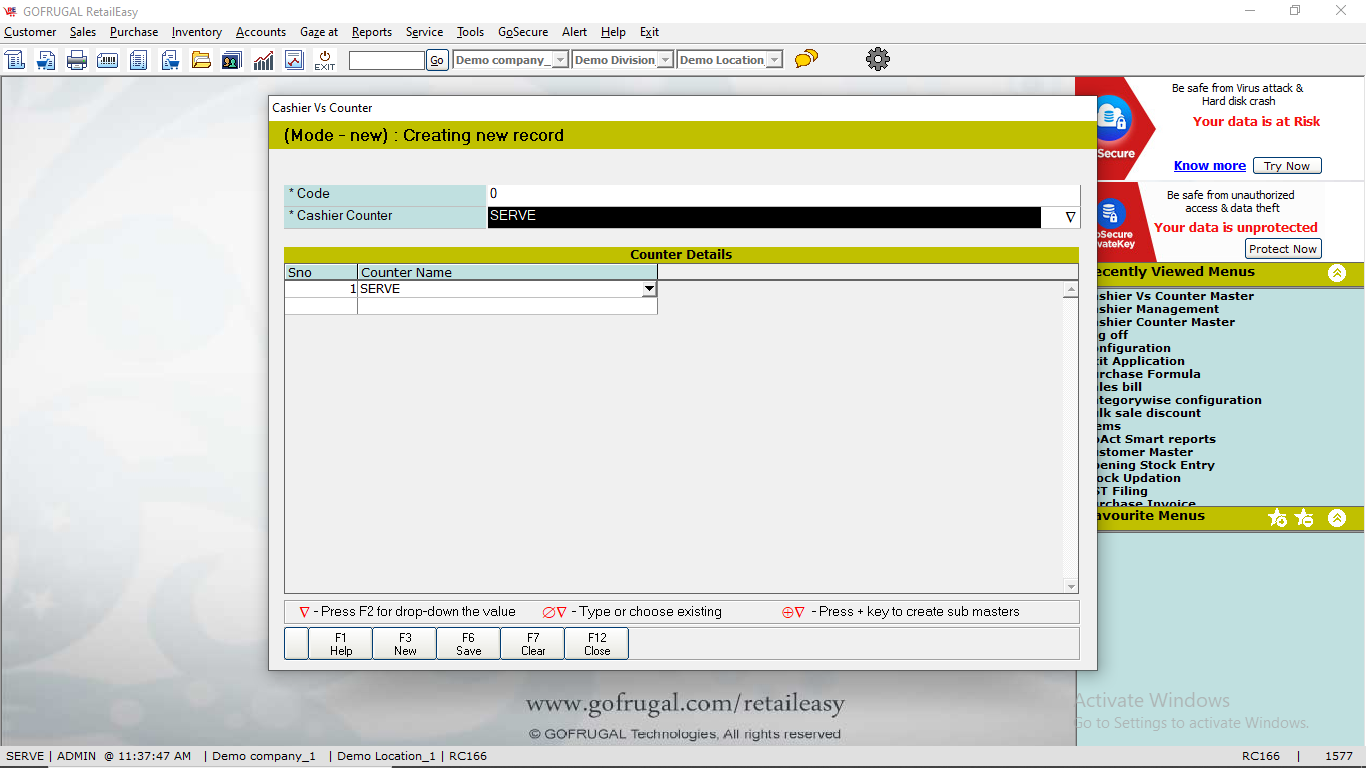Open the Sales menu

click(x=83, y=32)
